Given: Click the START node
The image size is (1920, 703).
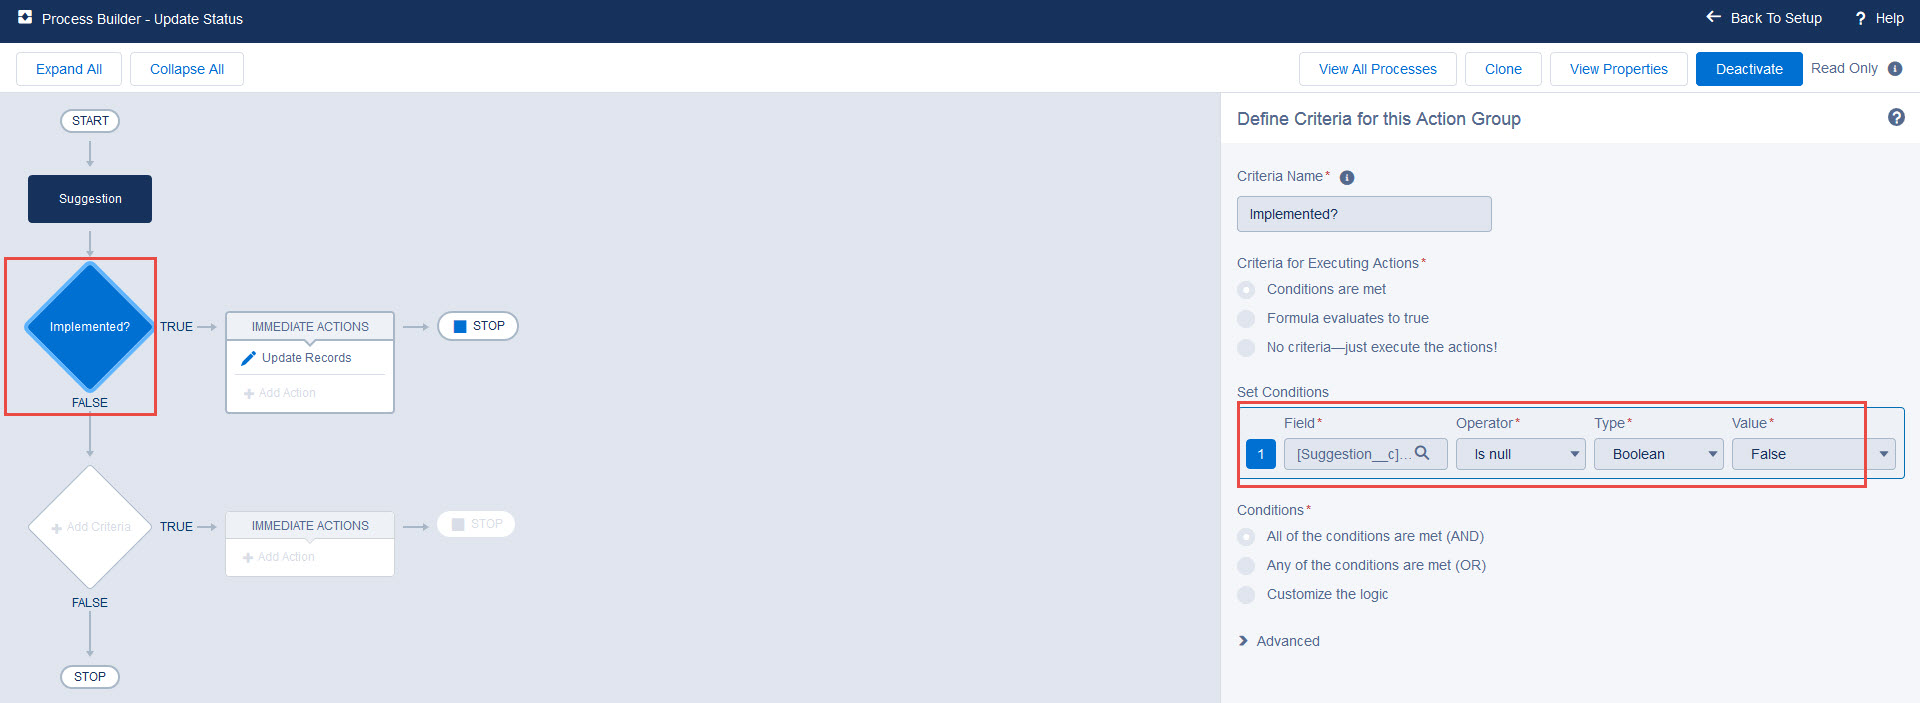Looking at the screenshot, I should click(90, 121).
